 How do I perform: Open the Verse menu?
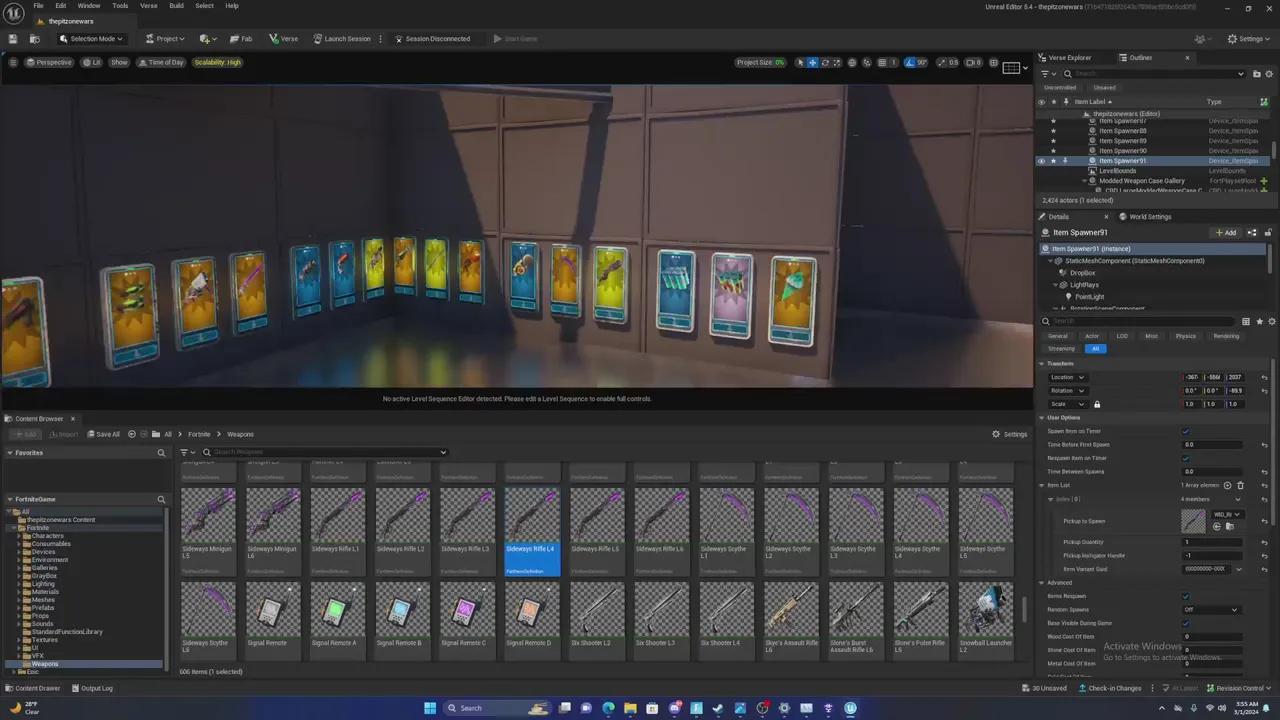coord(148,6)
